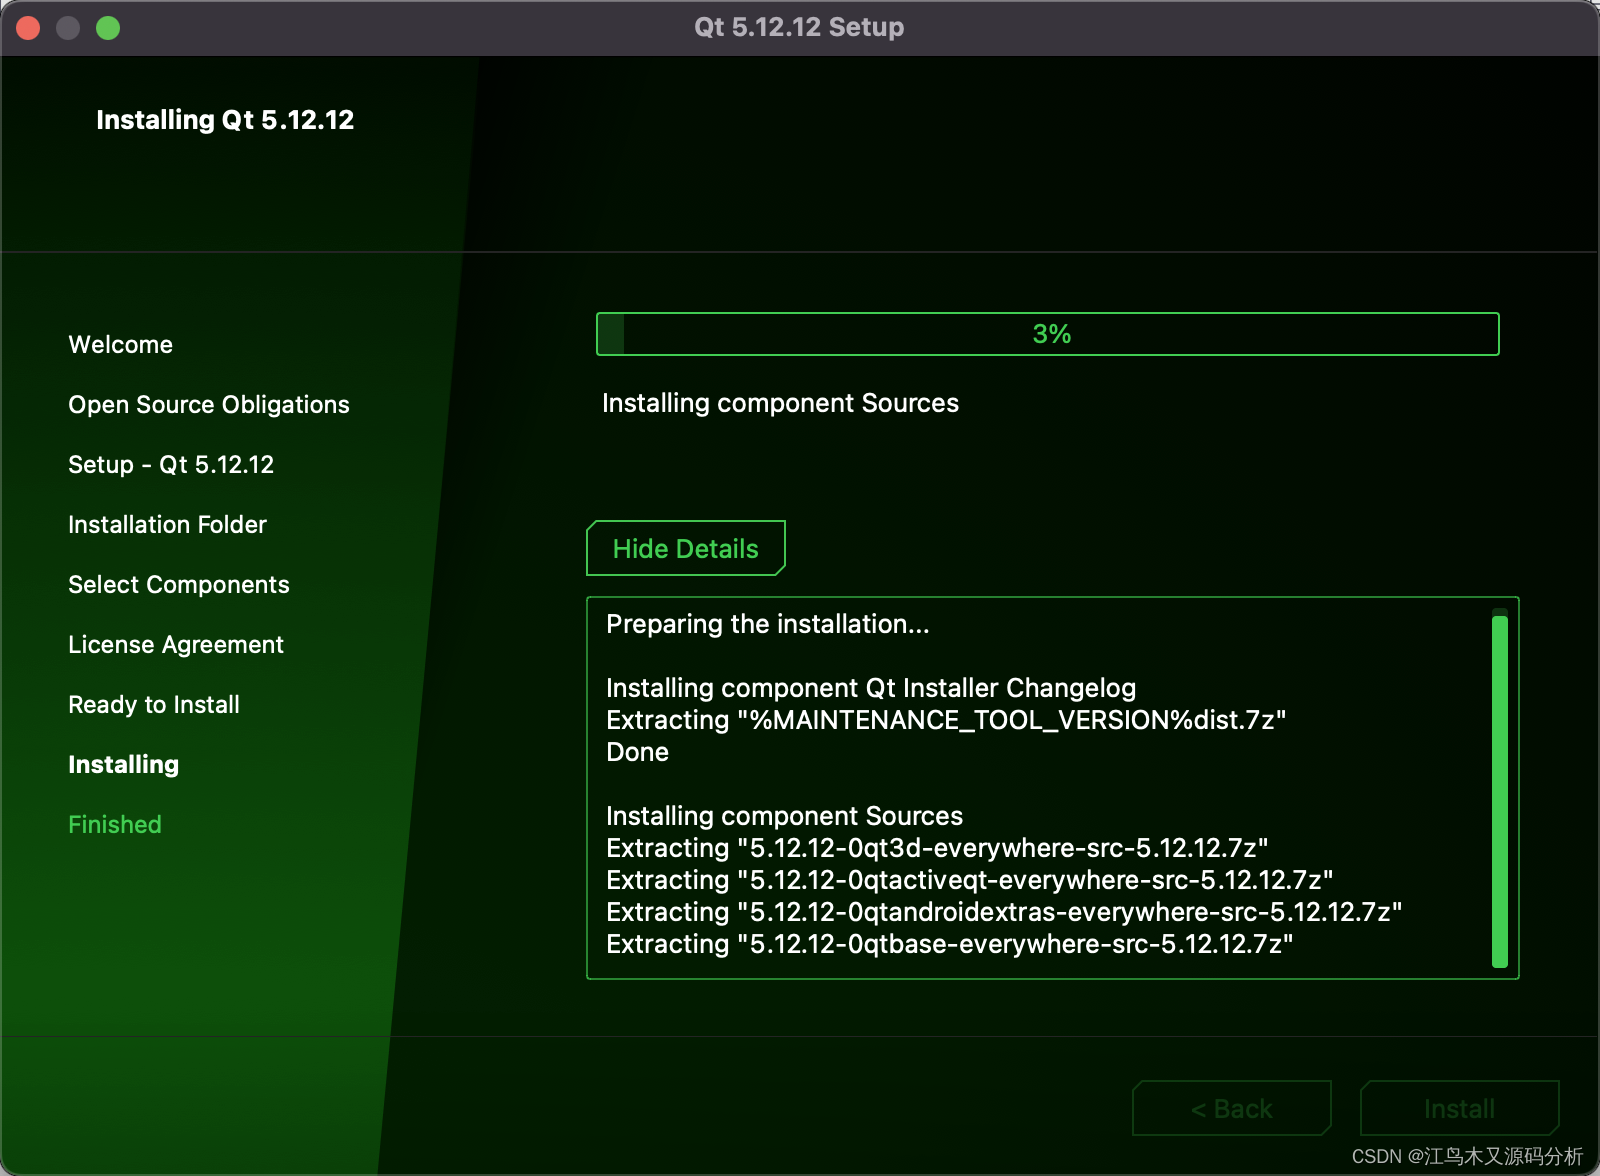Screen dimensions: 1600x1176
Task: Click the yellow minimize traffic light
Action: pyautogui.click(x=68, y=28)
